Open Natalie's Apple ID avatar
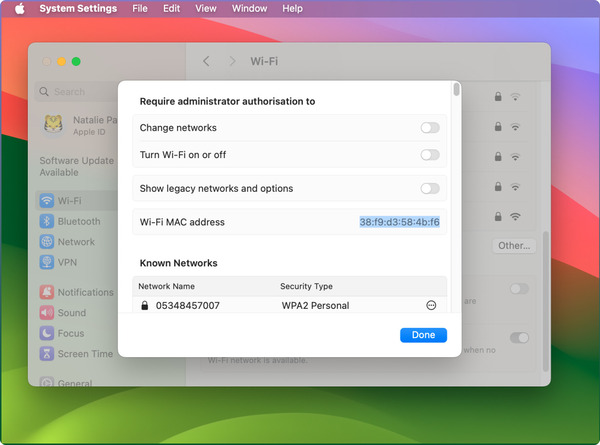 [54, 125]
